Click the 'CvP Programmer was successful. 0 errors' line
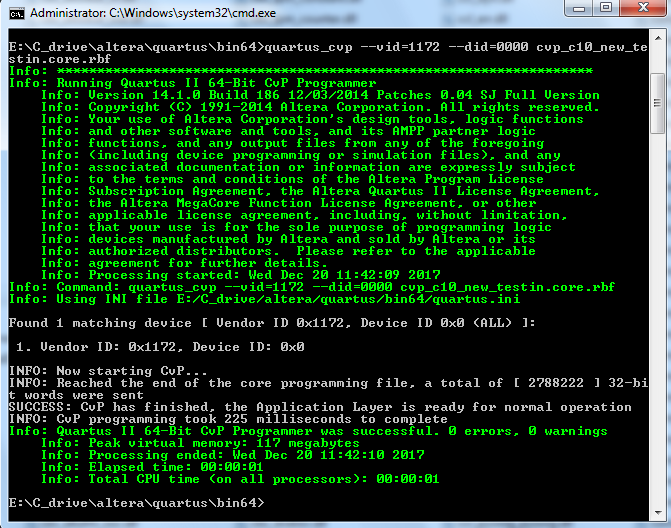Screen dimensions: 671x528 pos(308,430)
